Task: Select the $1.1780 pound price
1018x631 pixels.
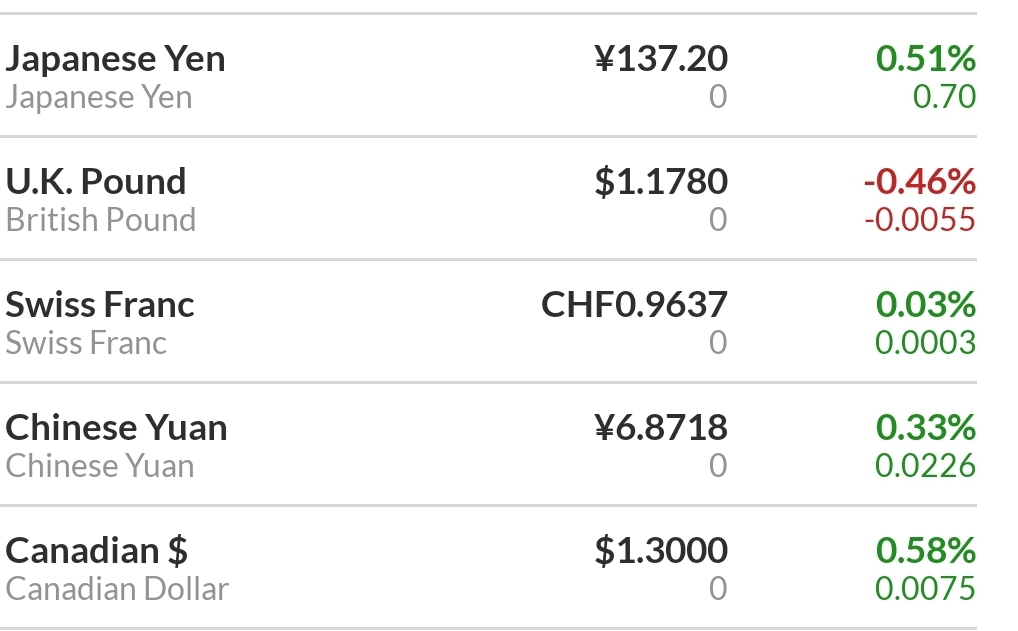Action: (661, 181)
